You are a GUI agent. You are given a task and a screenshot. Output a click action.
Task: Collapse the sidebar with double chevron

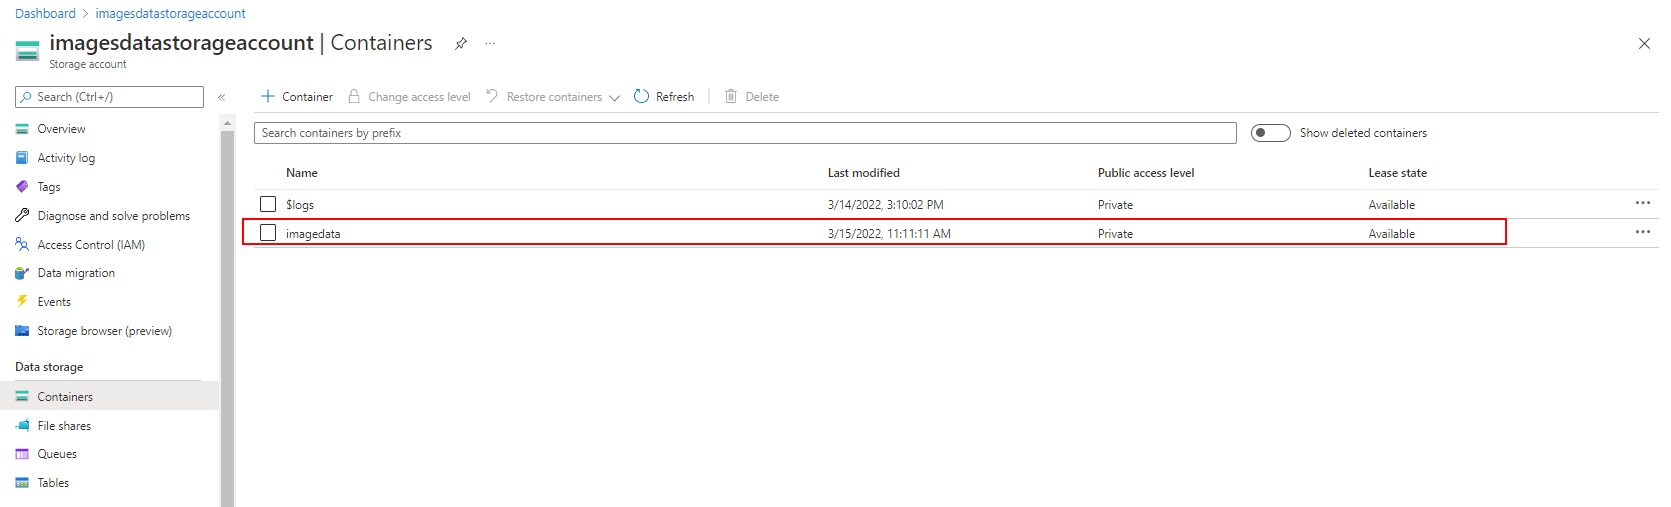pyautogui.click(x=222, y=97)
